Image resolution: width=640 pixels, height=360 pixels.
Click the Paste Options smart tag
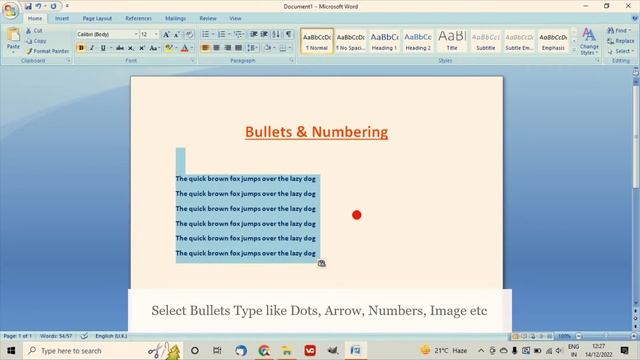(x=322, y=264)
